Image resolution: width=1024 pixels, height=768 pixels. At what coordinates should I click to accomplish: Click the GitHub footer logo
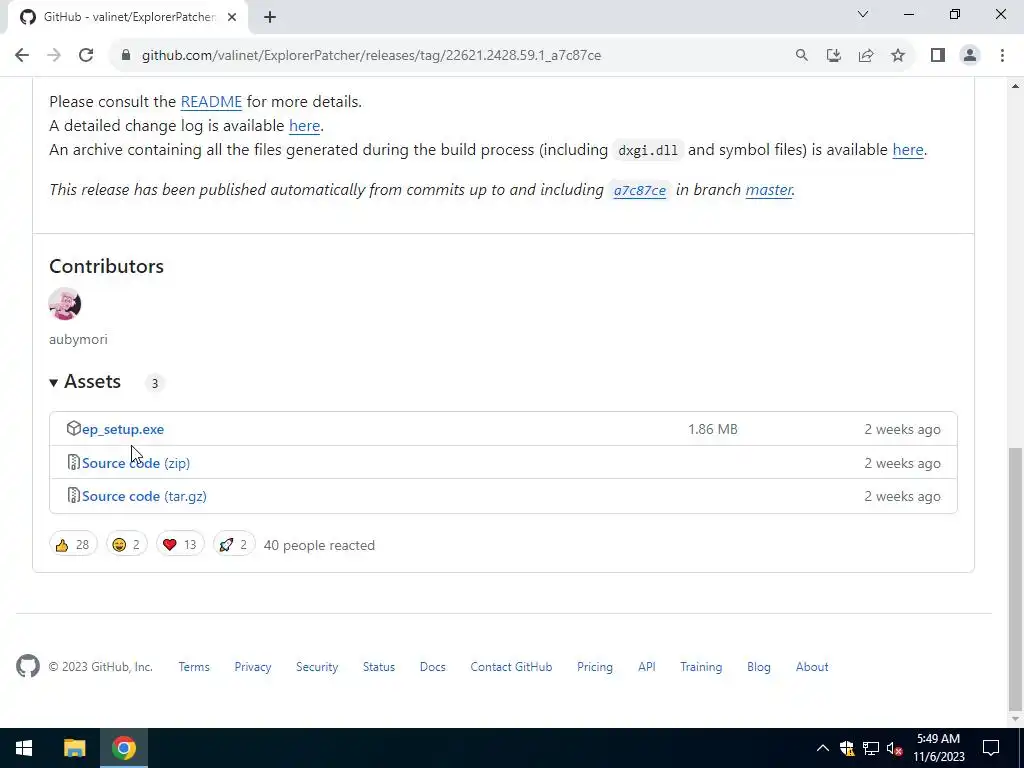(28, 666)
